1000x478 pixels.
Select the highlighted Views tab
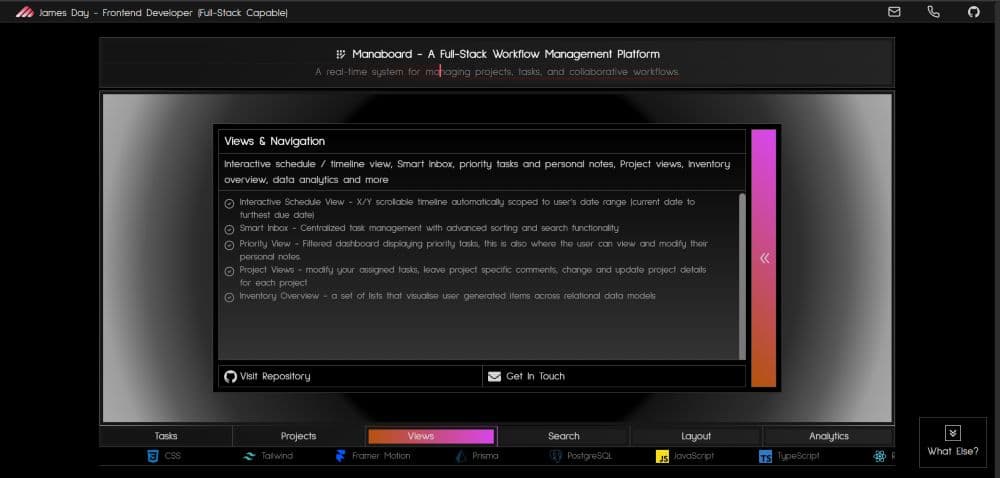[x=431, y=436]
